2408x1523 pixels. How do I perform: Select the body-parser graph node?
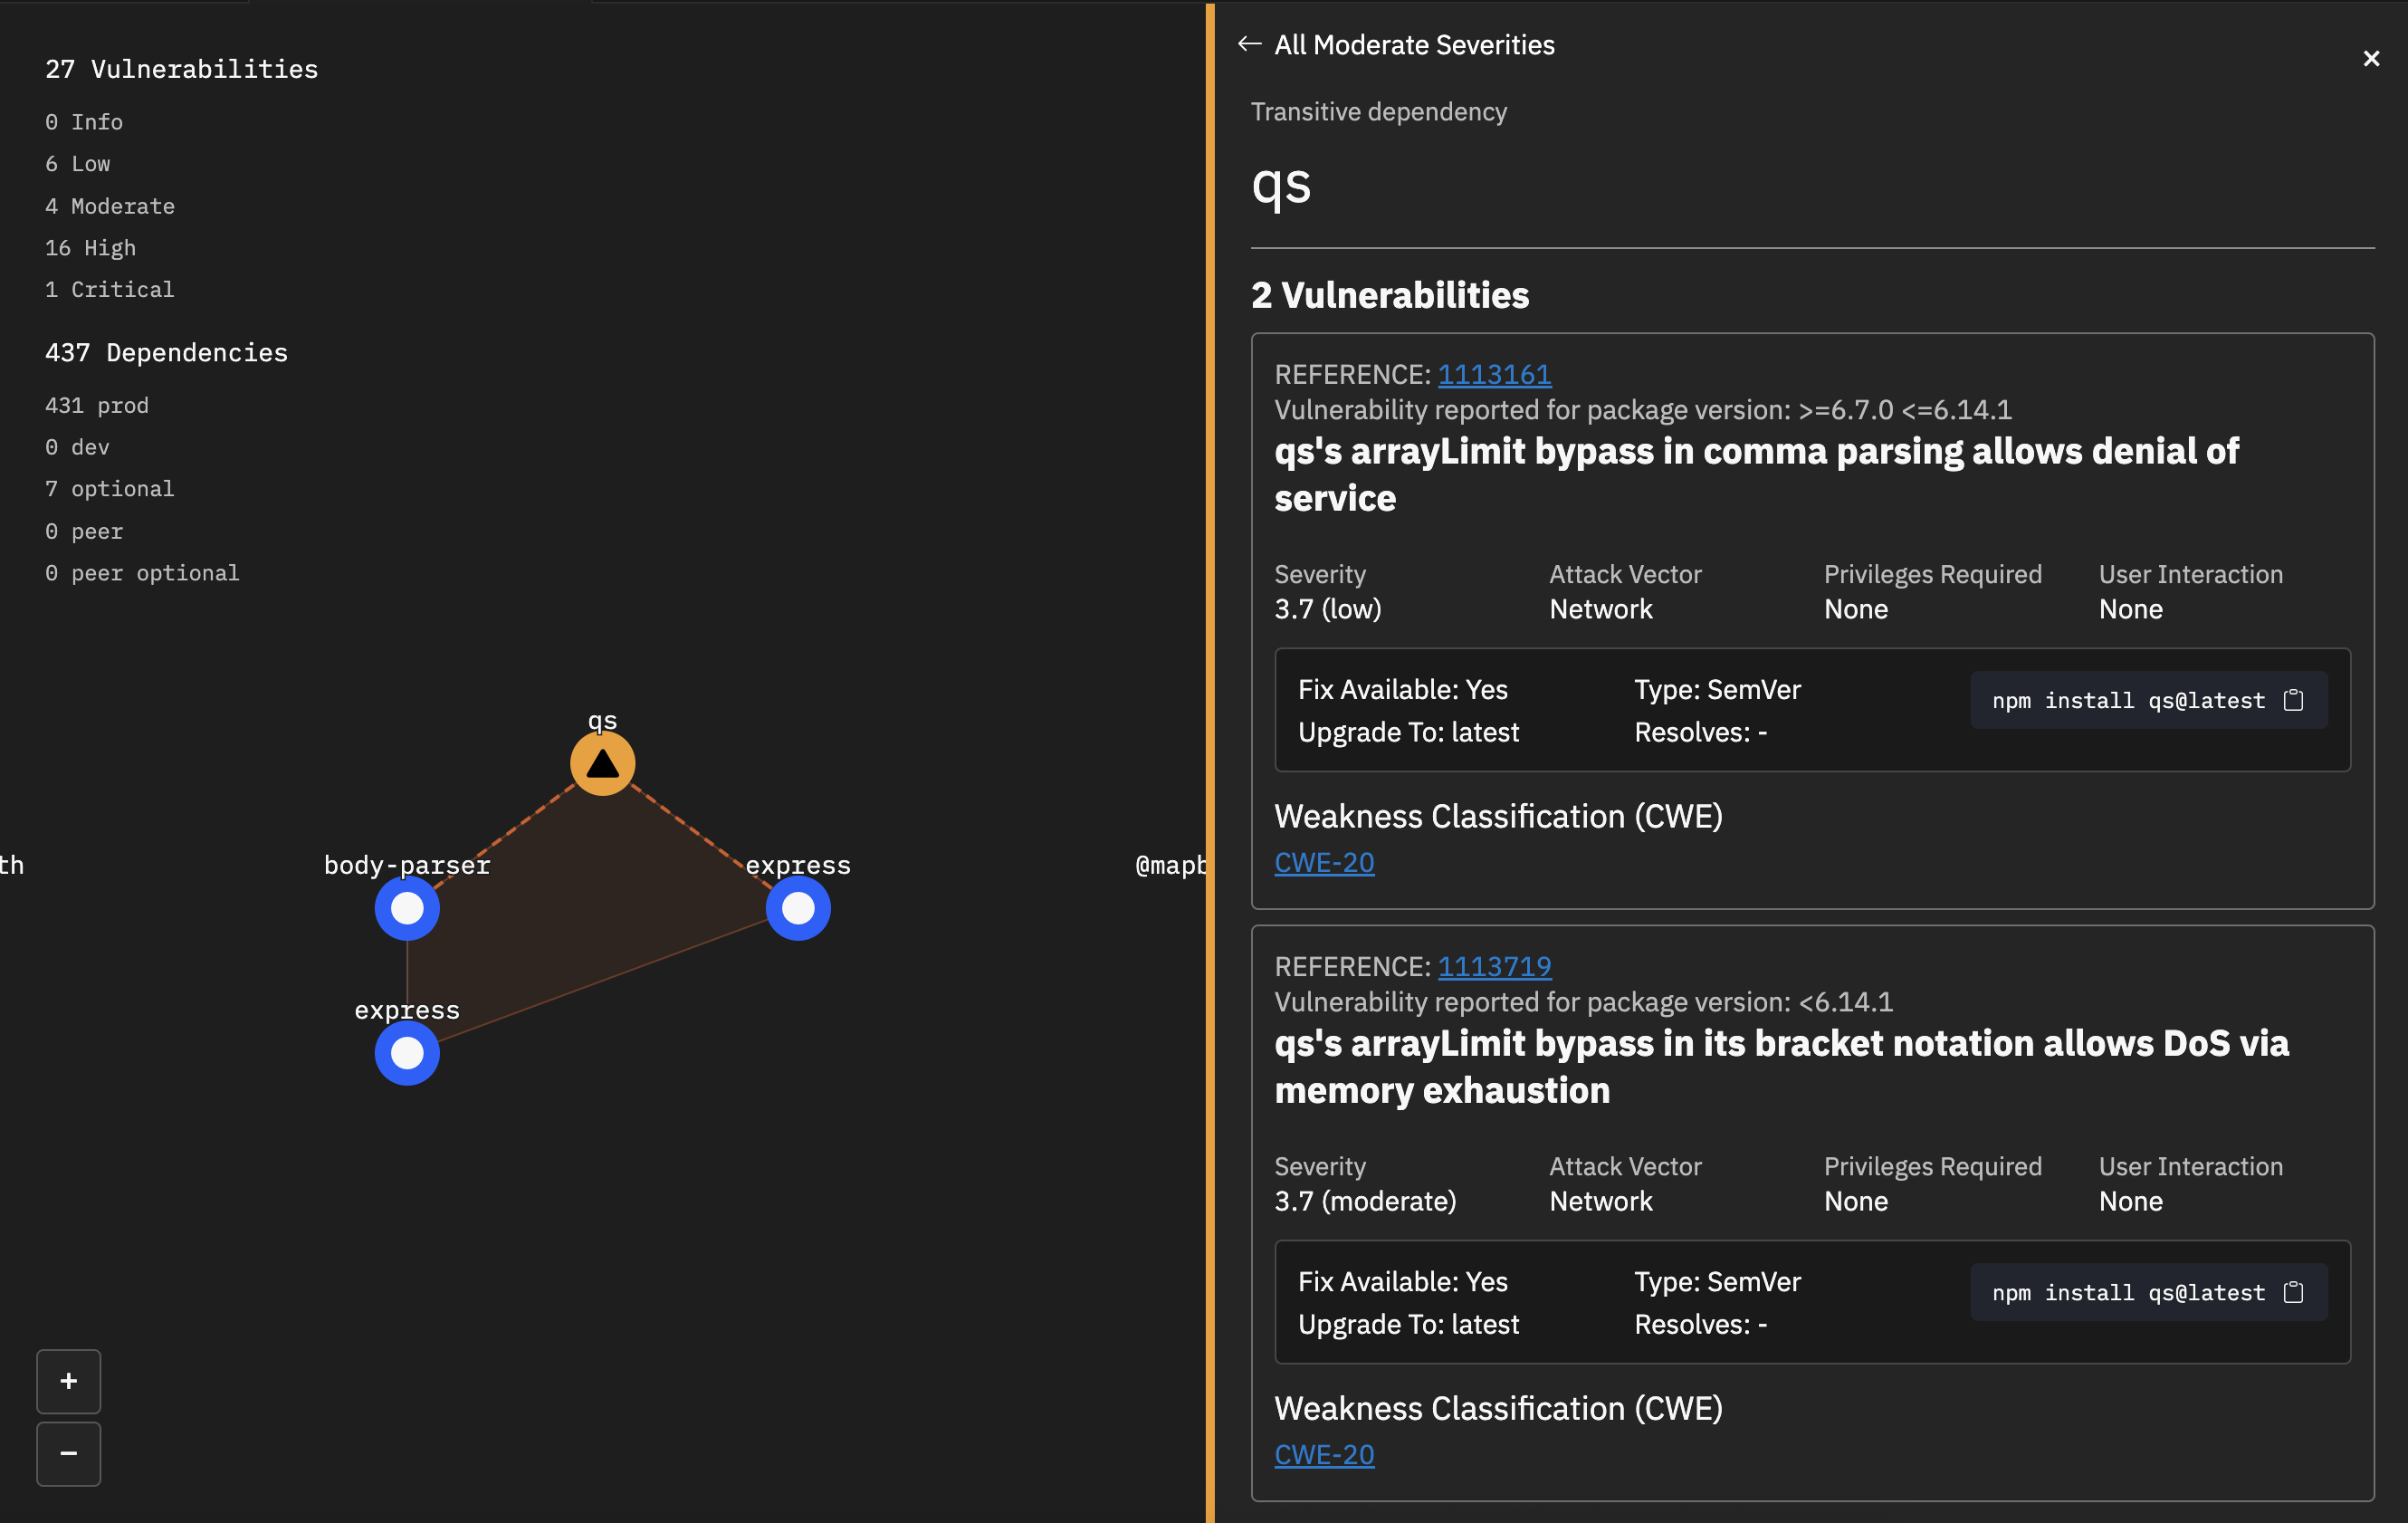point(407,908)
